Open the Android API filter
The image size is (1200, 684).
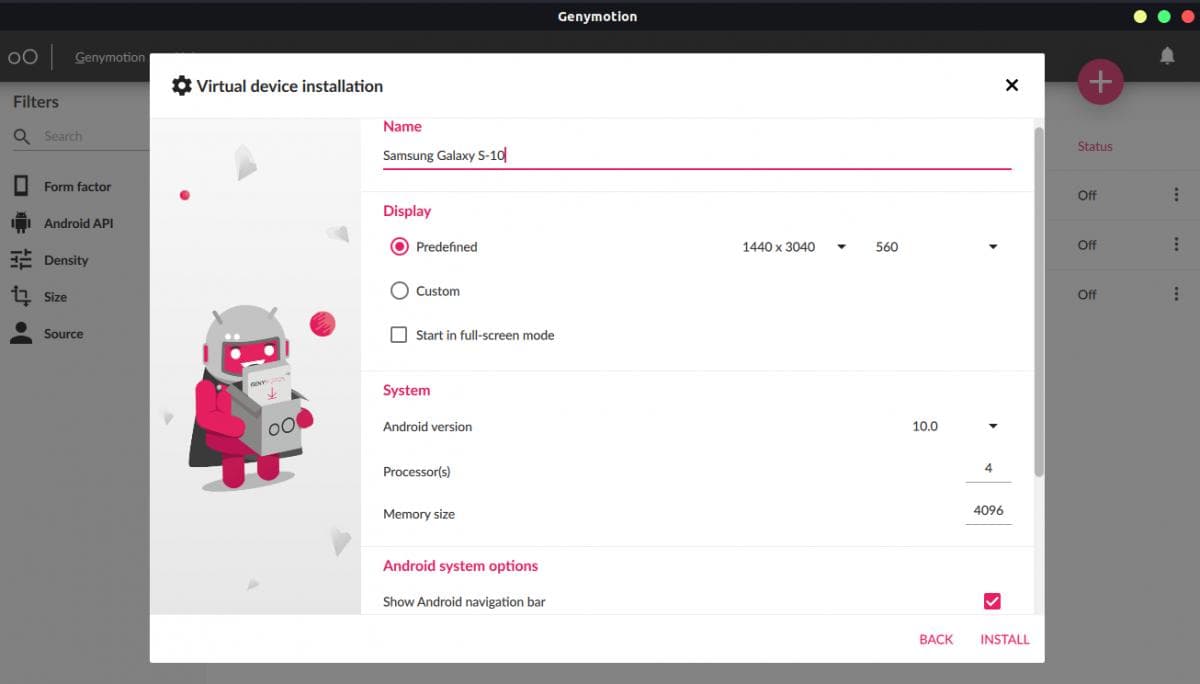(x=78, y=223)
